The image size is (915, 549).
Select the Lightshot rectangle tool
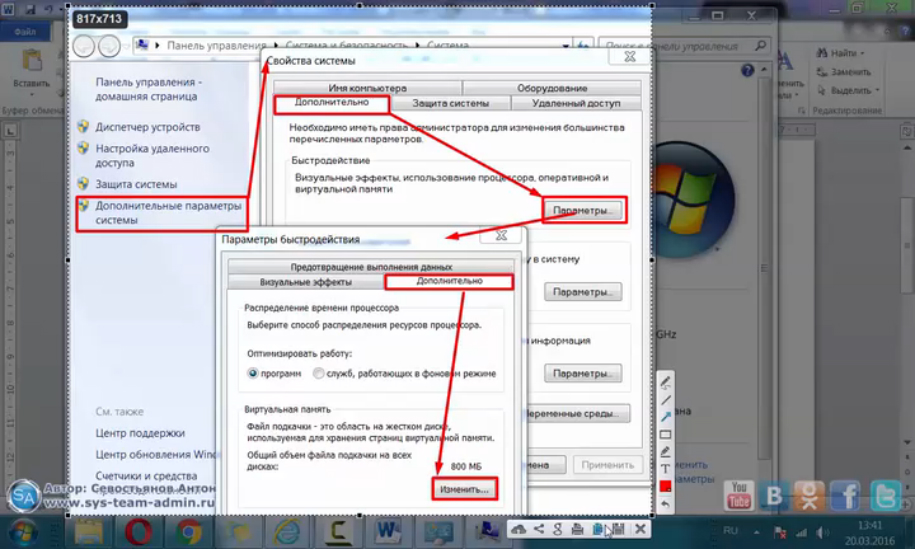click(x=665, y=435)
